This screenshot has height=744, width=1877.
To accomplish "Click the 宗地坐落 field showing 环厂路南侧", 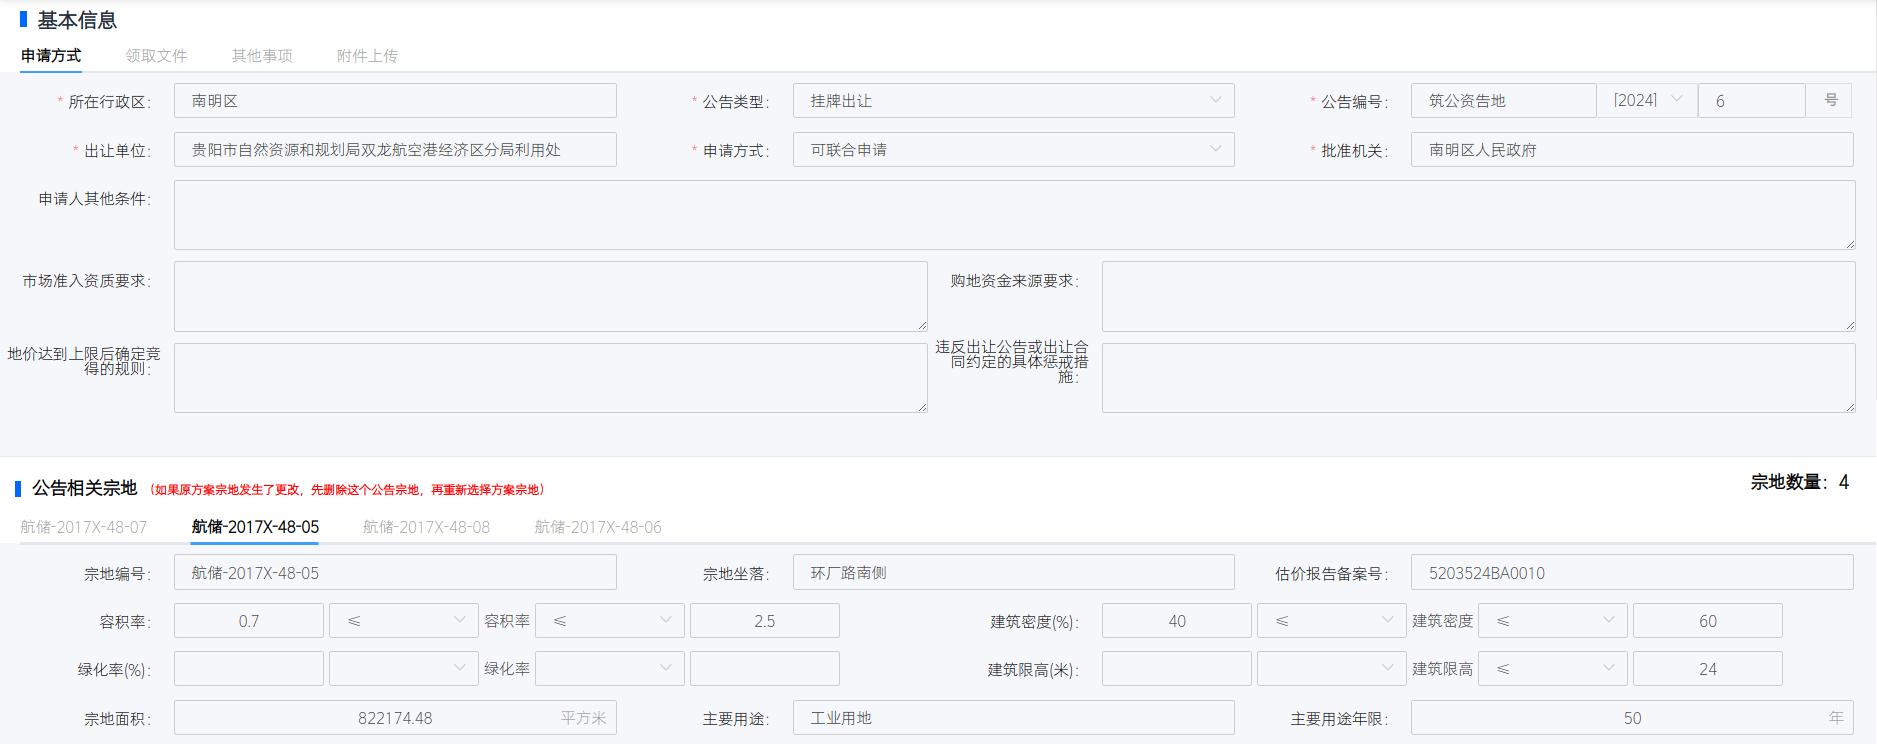I will pyautogui.click(x=1014, y=573).
